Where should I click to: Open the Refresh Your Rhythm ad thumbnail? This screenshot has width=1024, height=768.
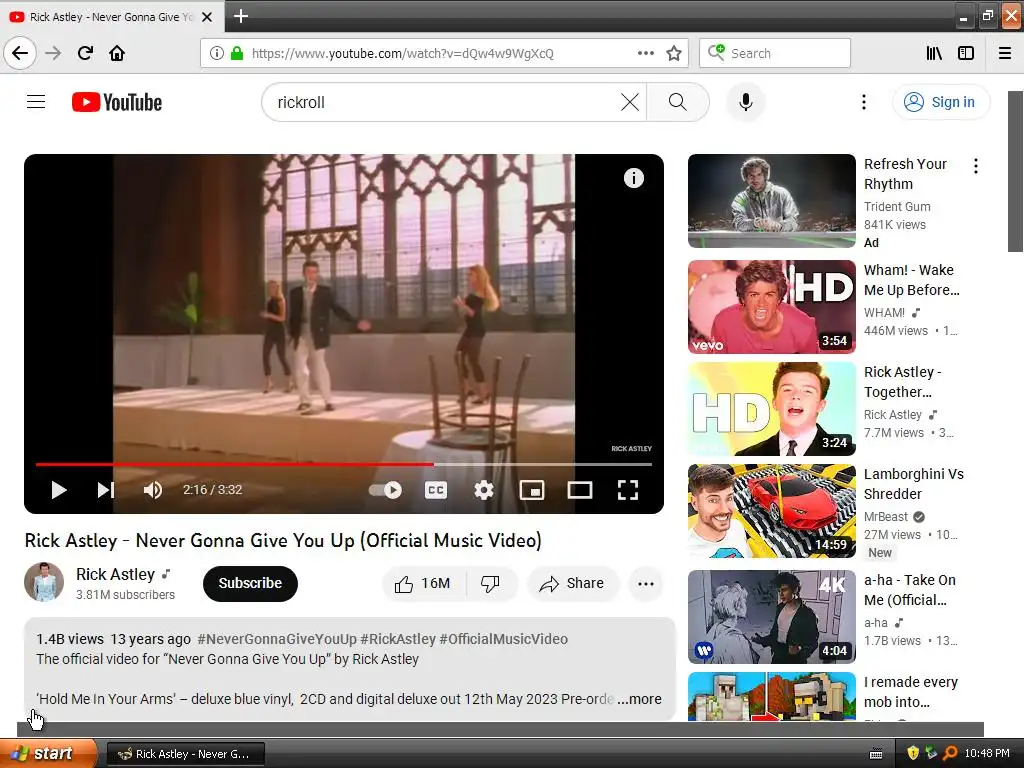[x=771, y=201]
